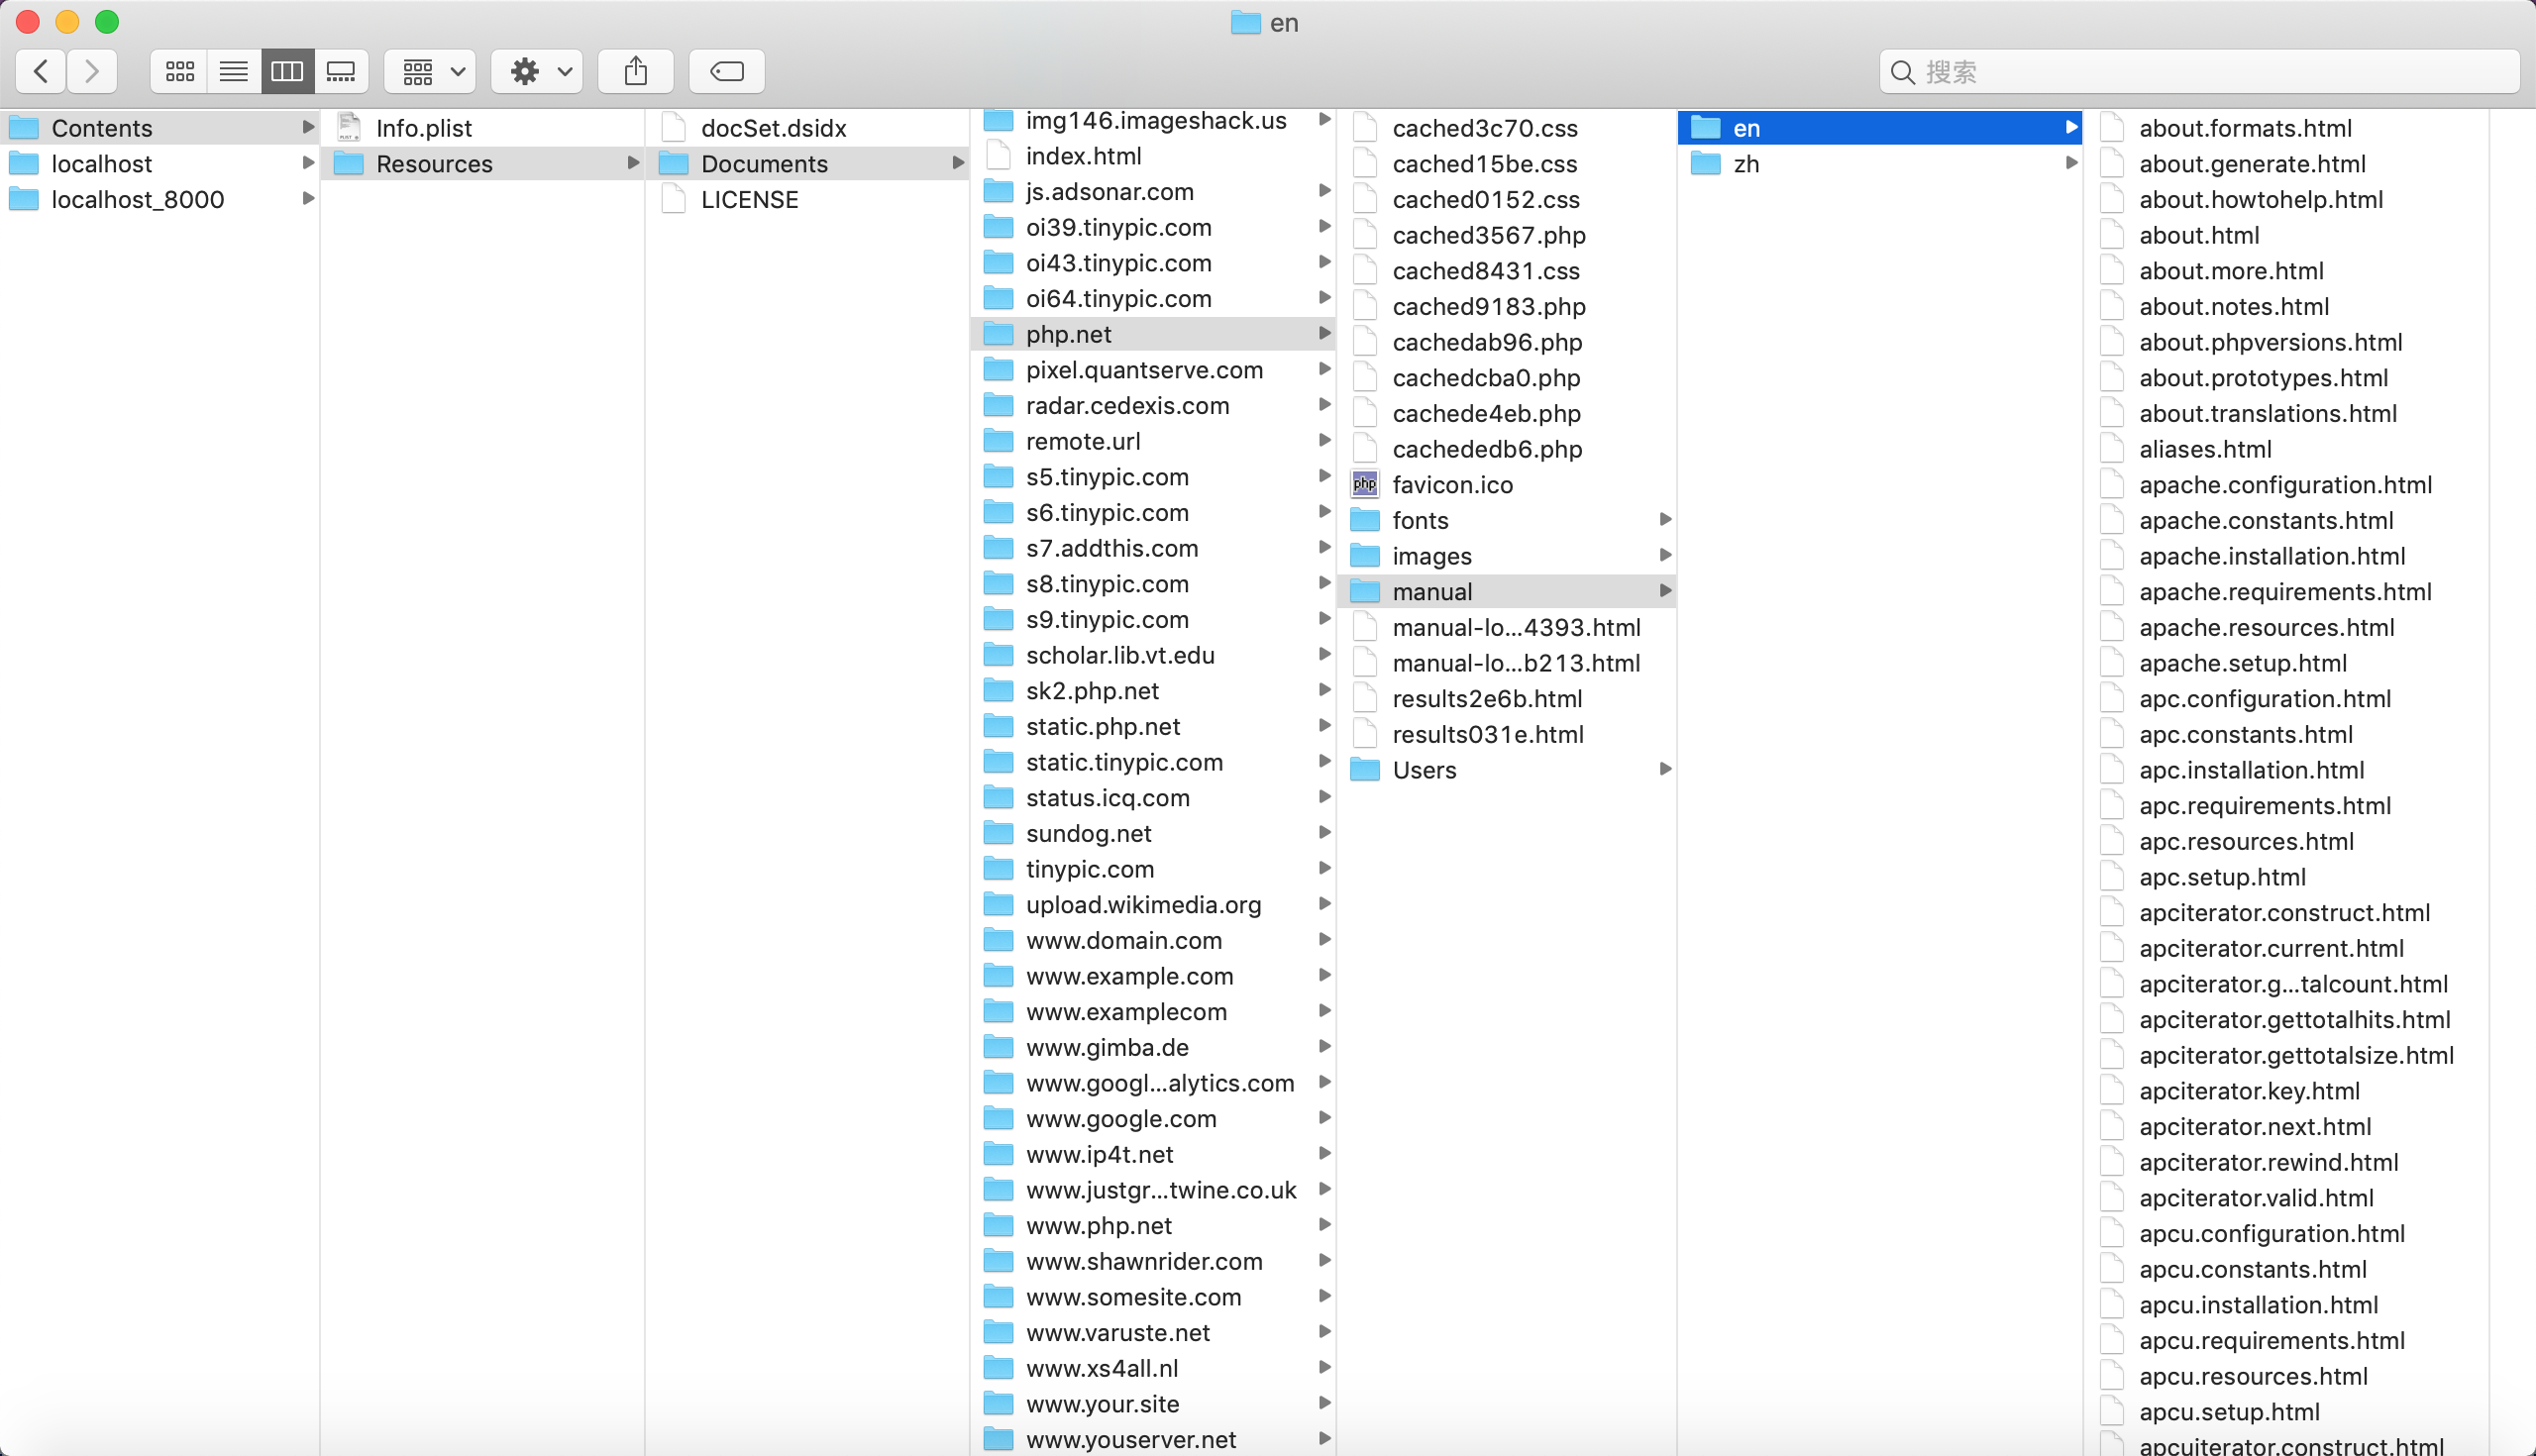
Task: Select the Users folder
Action: [x=1424, y=770]
